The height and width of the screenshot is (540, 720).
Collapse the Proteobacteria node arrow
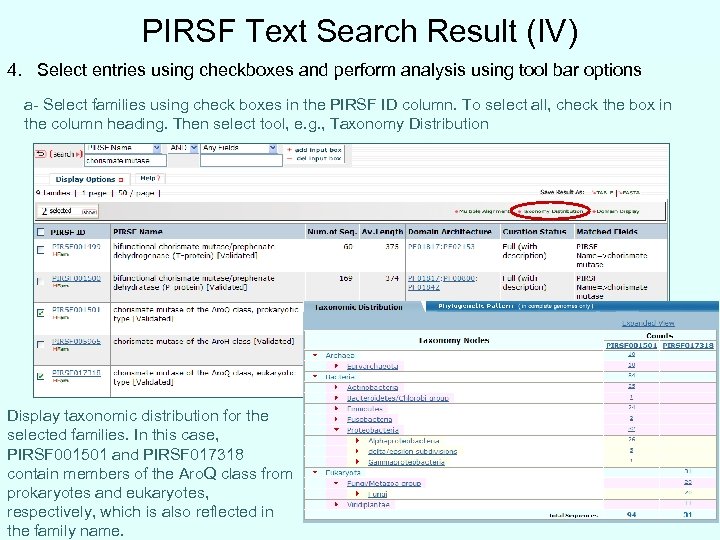[337, 430]
